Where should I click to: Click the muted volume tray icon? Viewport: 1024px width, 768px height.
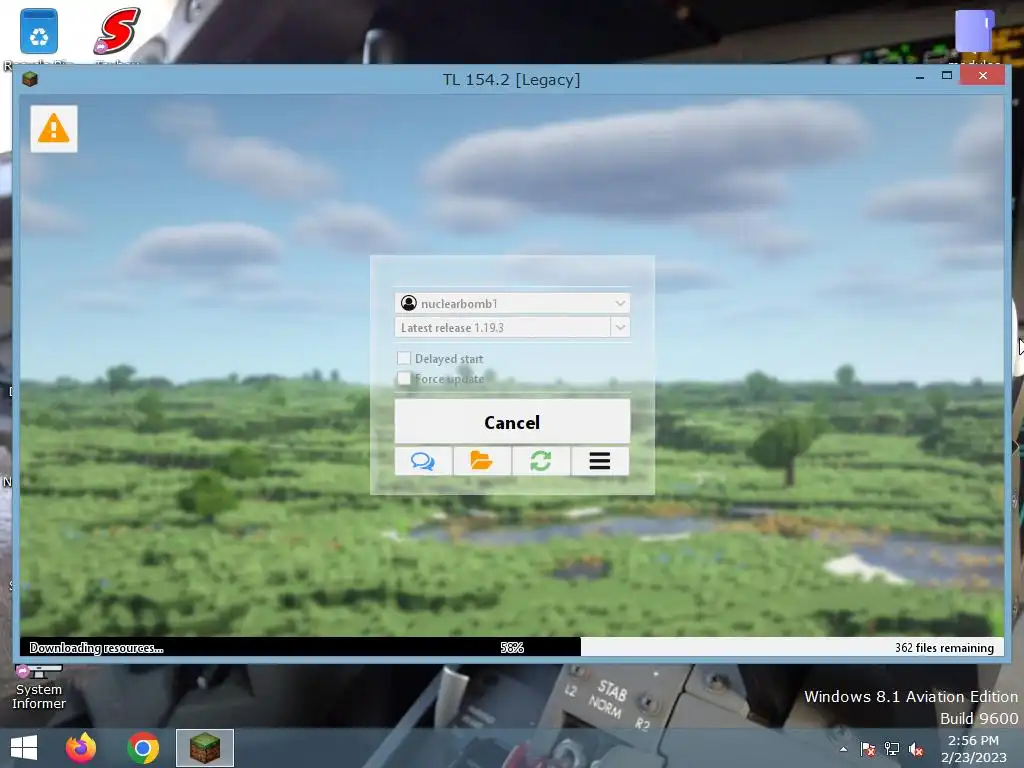pos(916,749)
